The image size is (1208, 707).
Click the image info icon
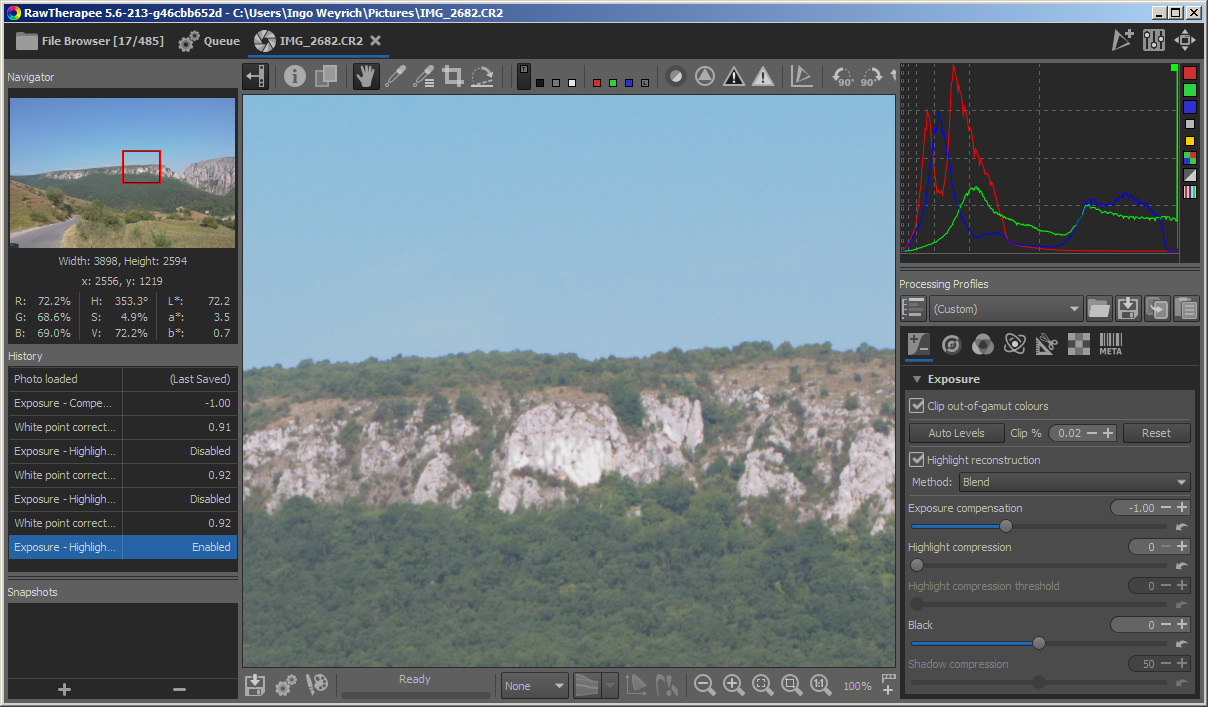pyautogui.click(x=294, y=77)
